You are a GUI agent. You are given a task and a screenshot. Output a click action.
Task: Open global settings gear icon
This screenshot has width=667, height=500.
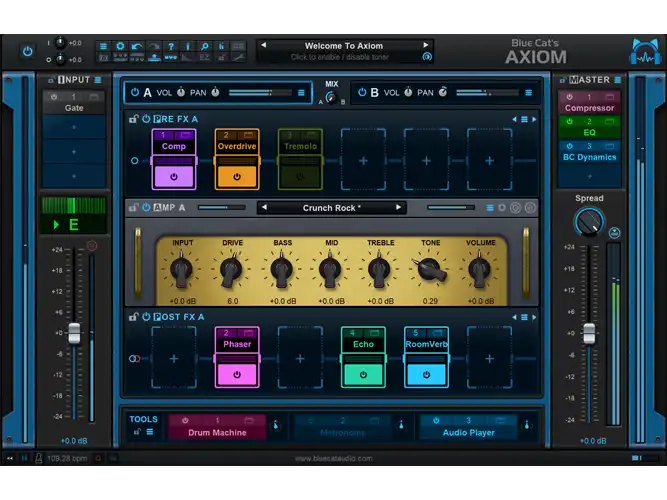click(x=120, y=46)
